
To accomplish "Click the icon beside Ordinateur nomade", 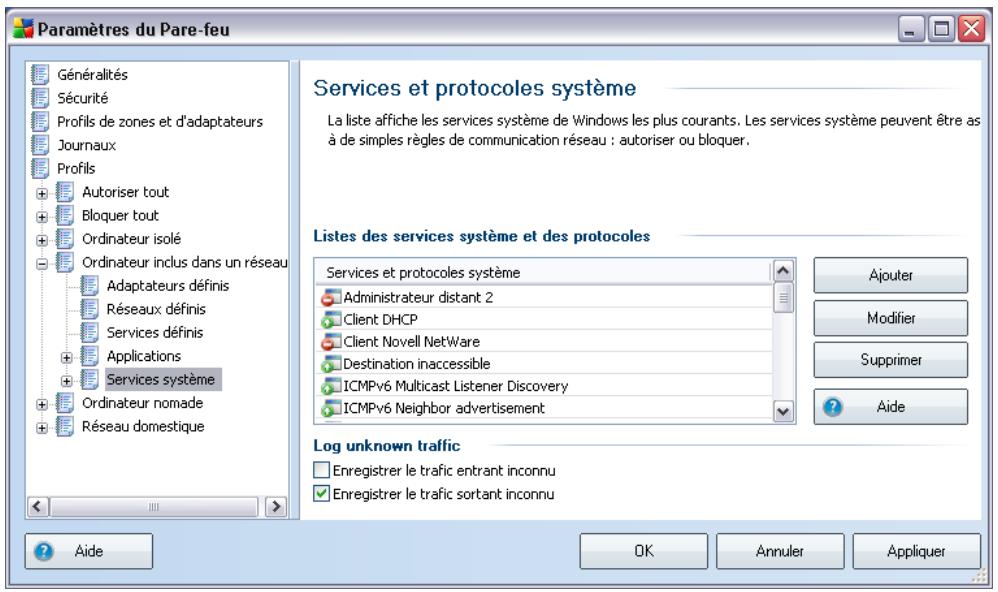I will [65, 404].
